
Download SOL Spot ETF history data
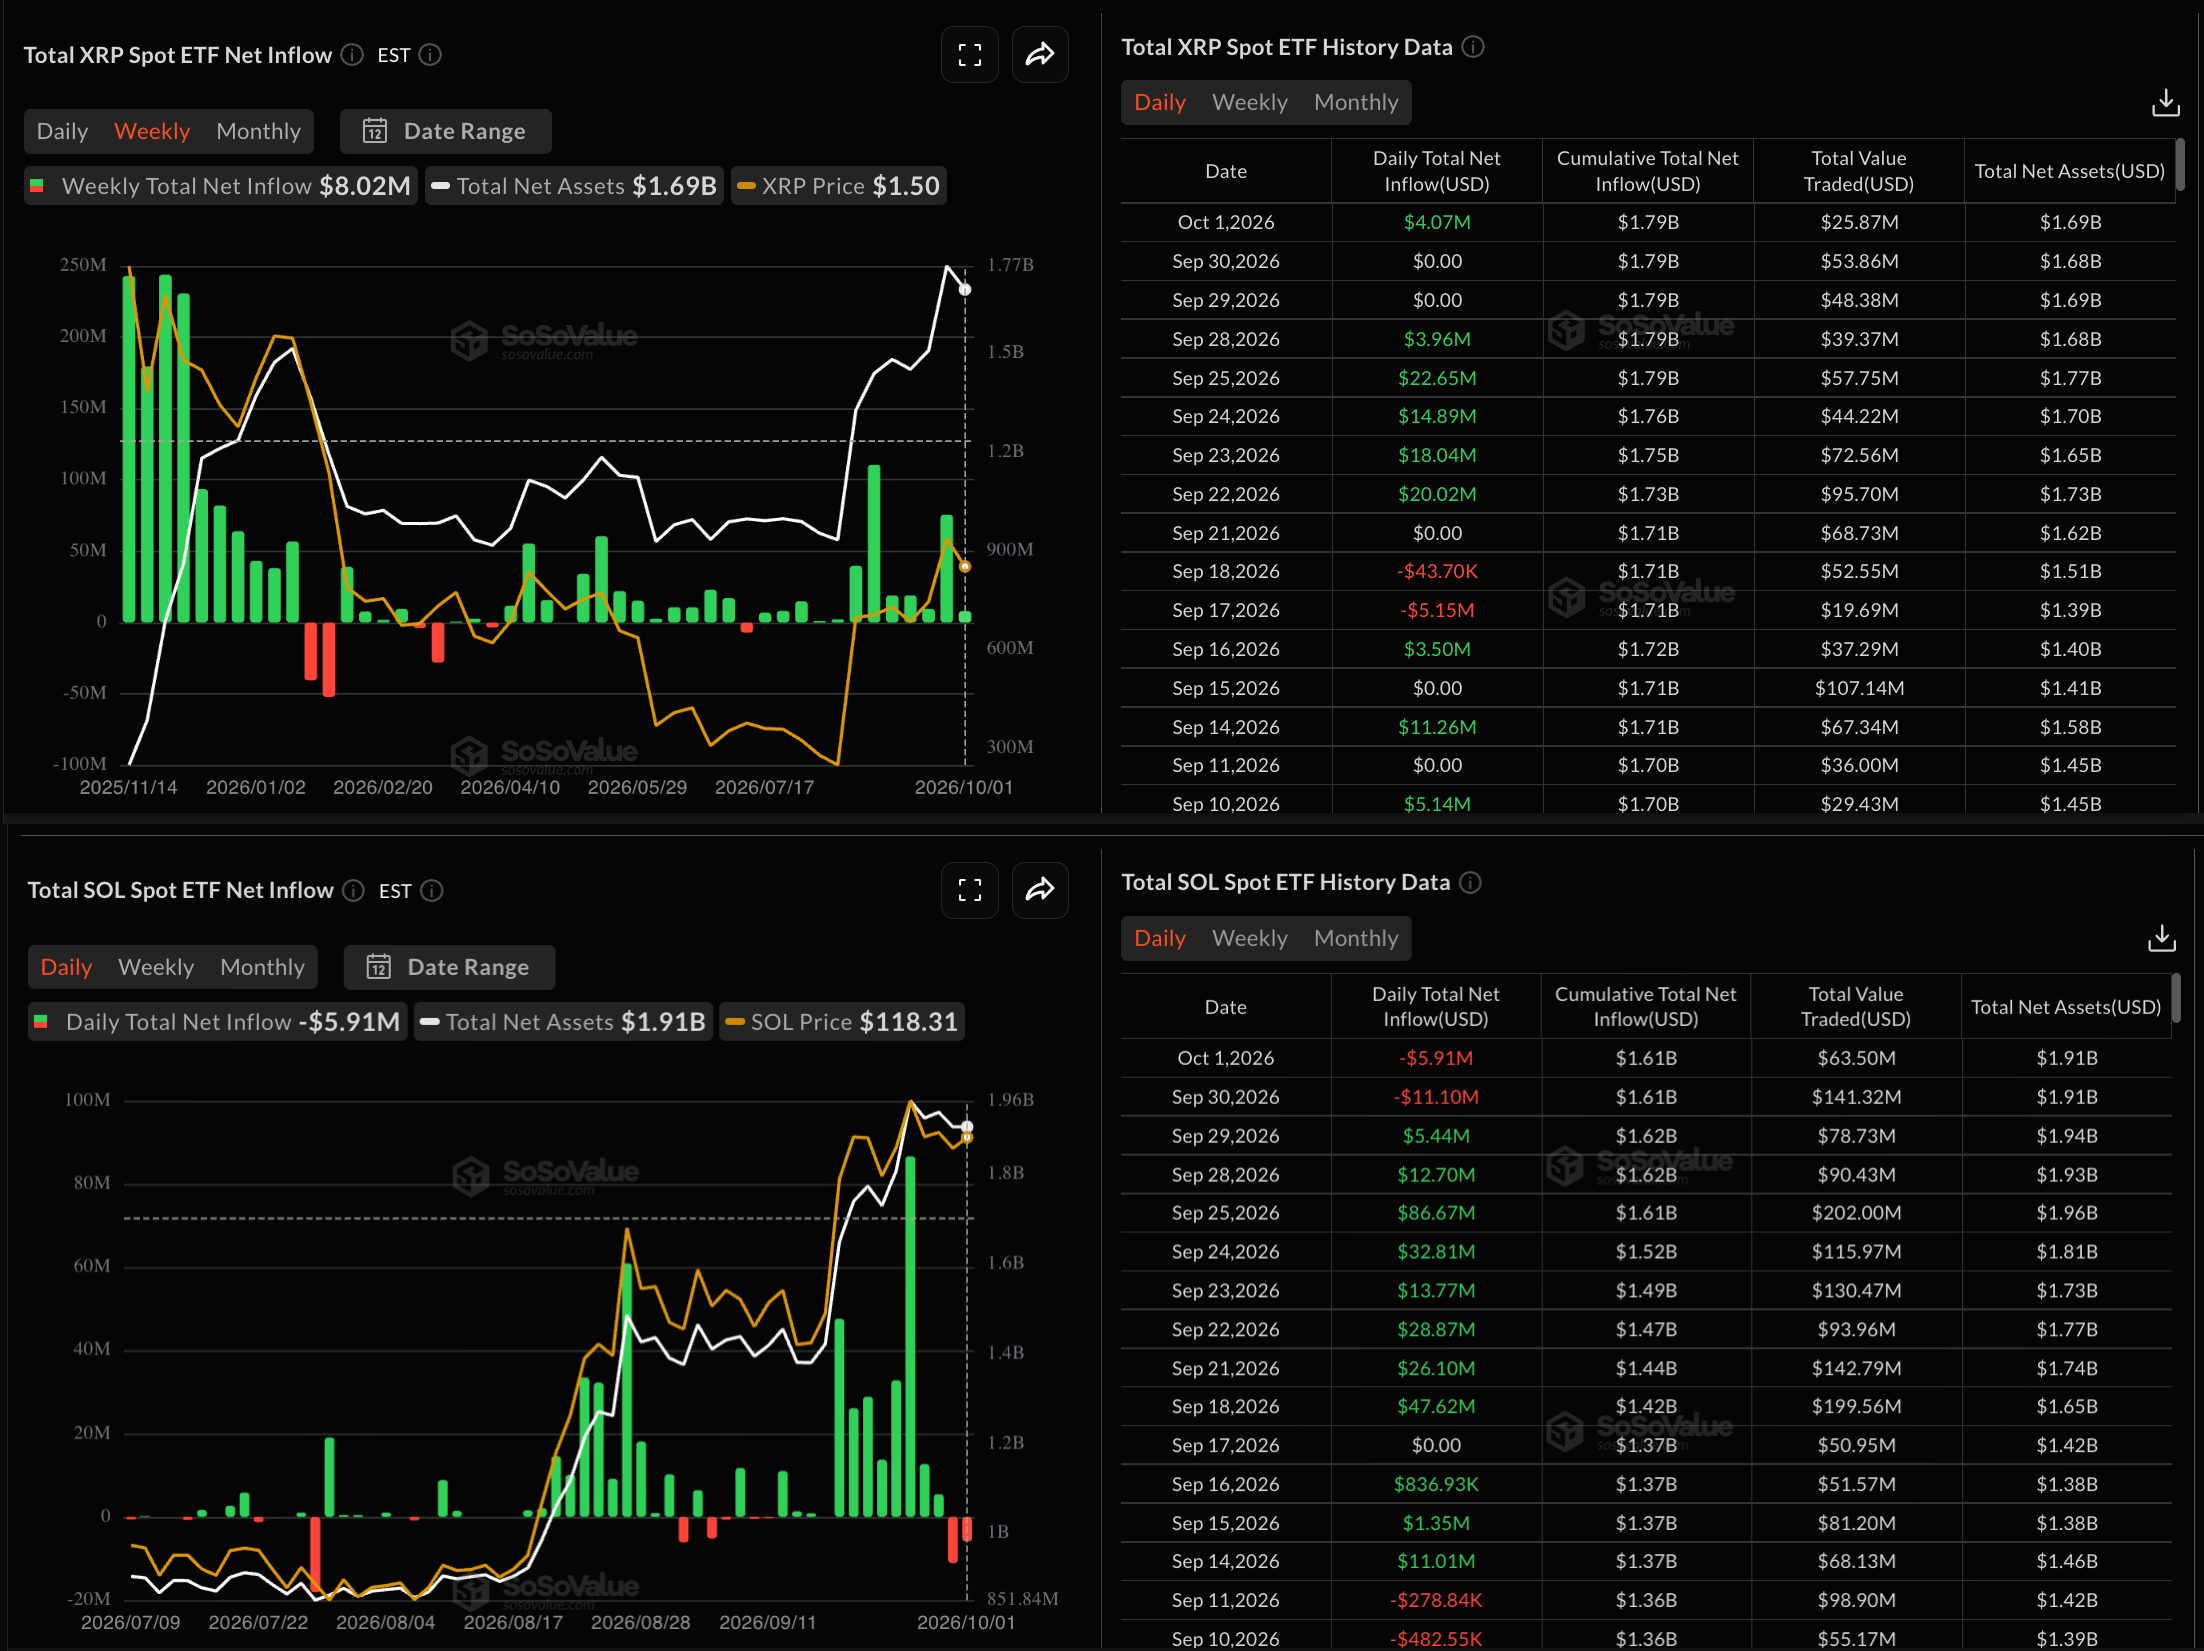click(2161, 937)
